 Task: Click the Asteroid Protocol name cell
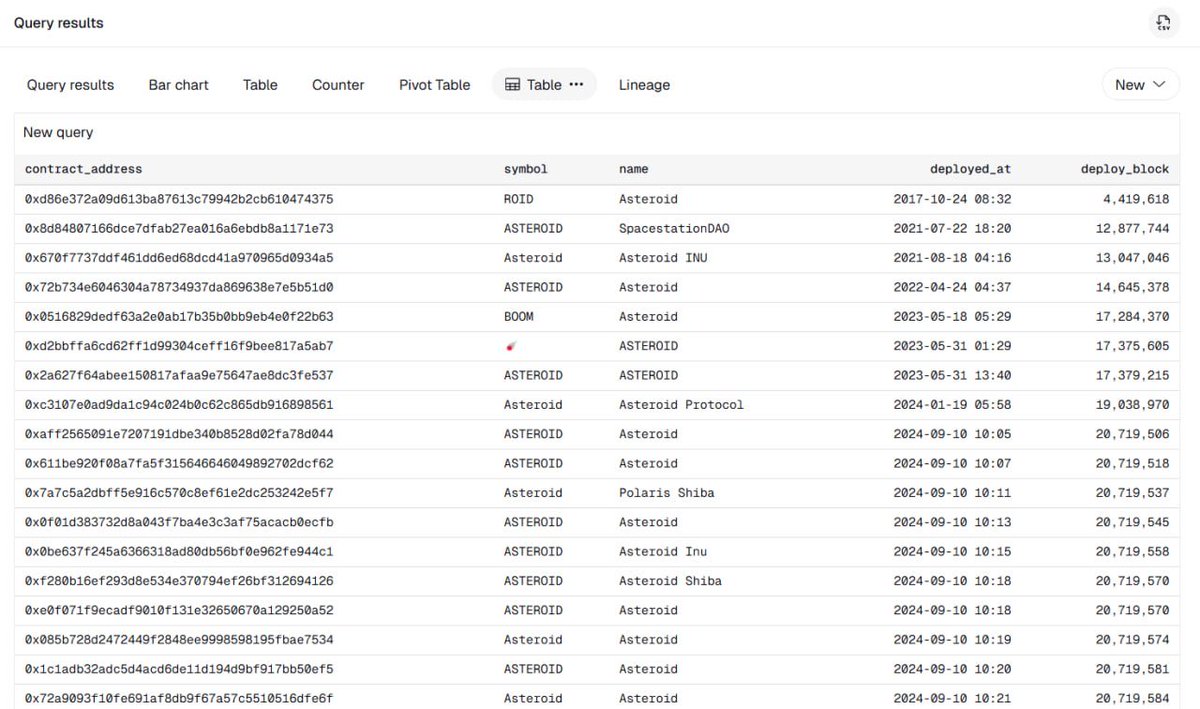coord(681,405)
